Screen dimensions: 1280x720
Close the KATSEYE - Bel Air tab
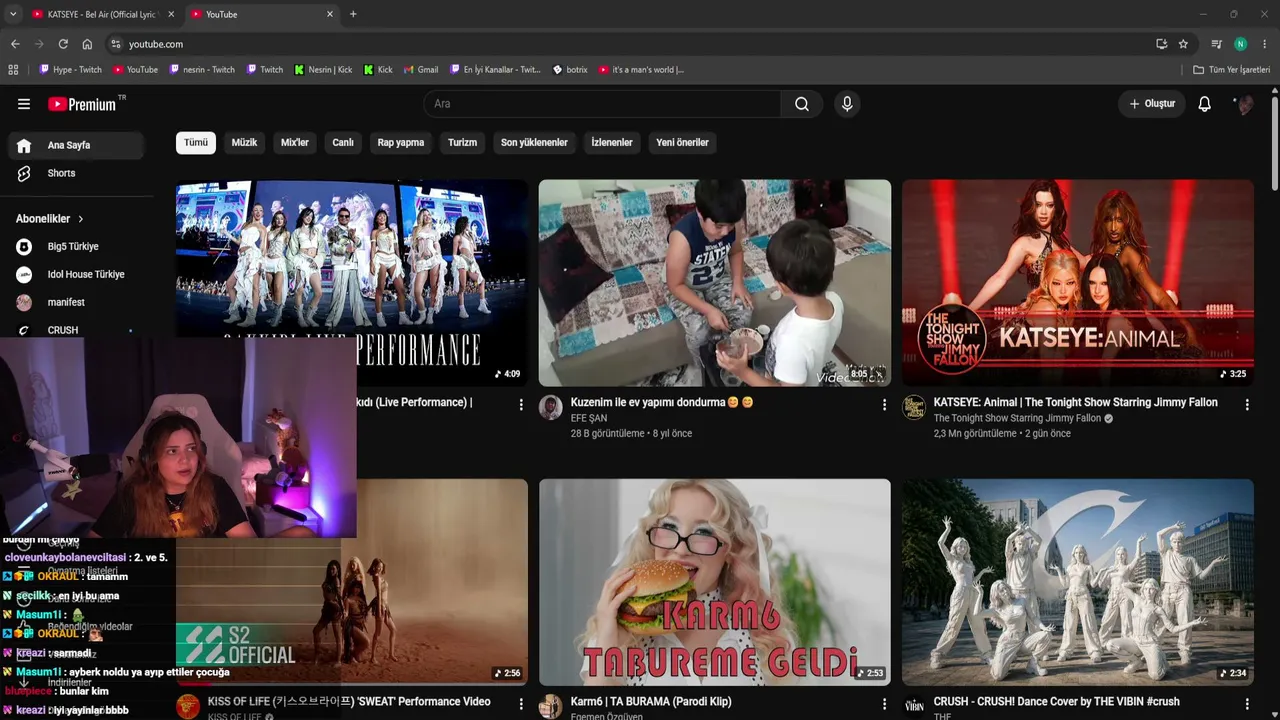(x=171, y=14)
